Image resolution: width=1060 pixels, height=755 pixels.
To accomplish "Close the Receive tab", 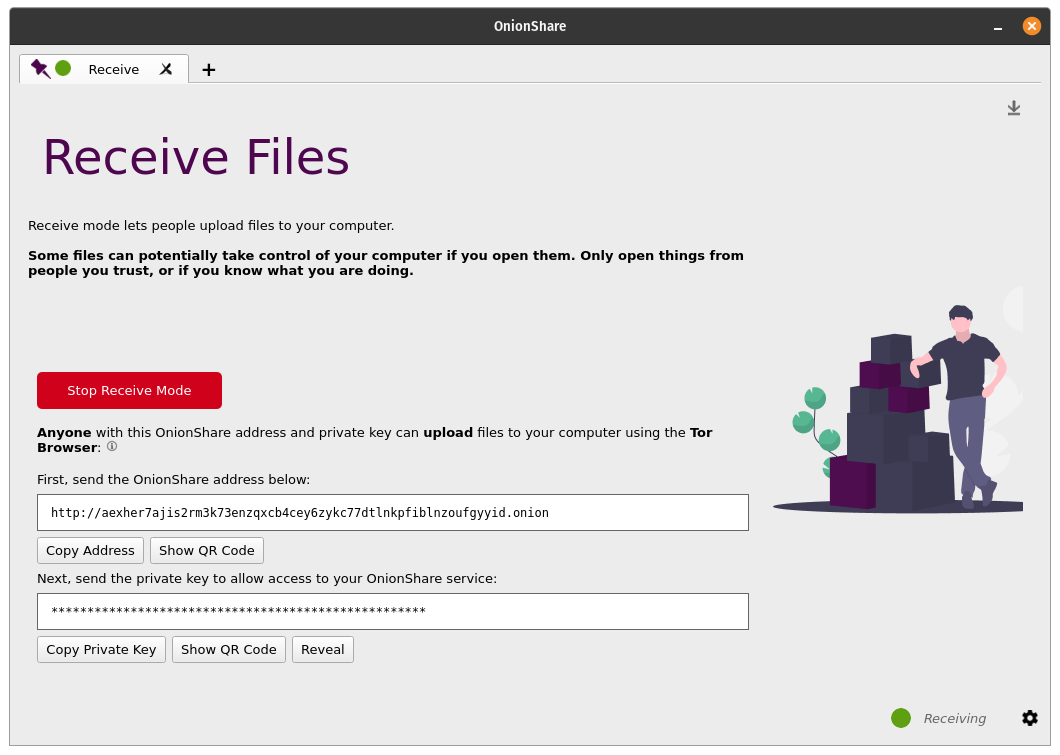I will (x=166, y=69).
